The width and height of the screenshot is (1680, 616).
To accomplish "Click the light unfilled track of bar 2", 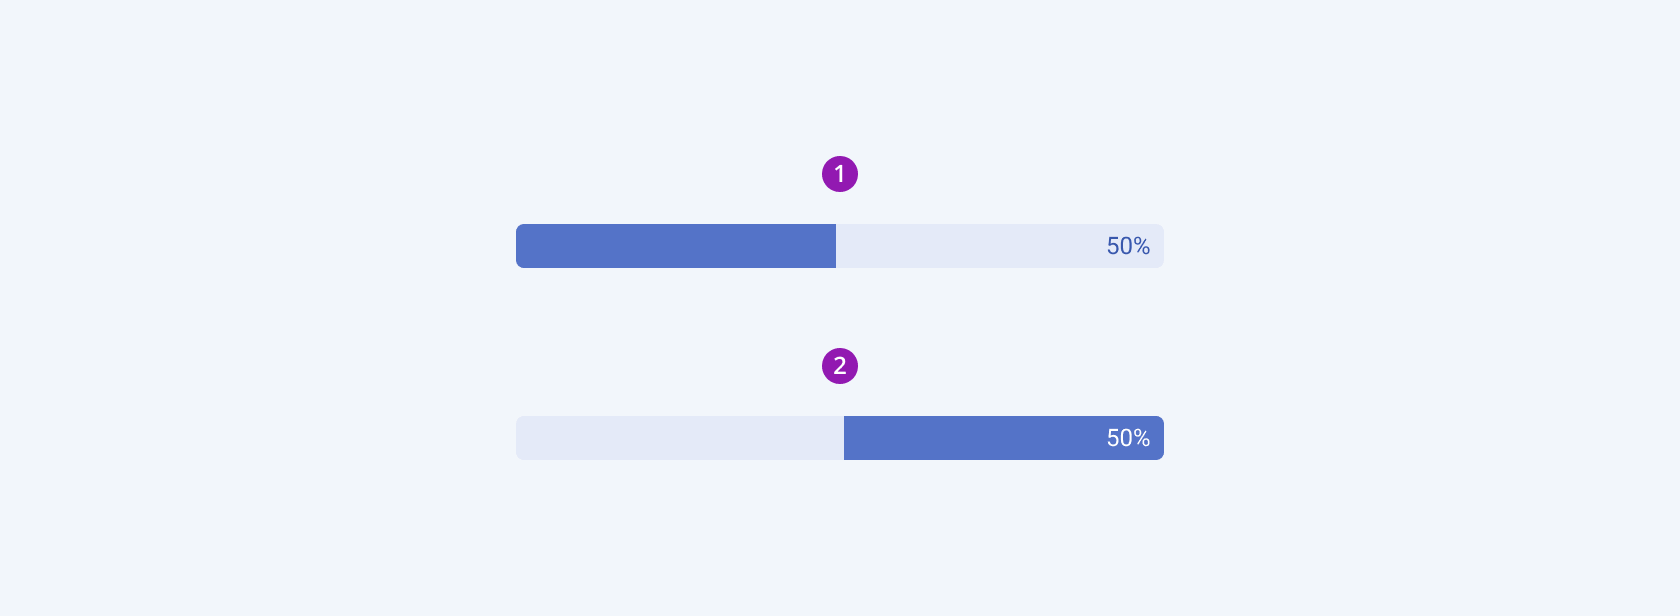I will 680,438.
